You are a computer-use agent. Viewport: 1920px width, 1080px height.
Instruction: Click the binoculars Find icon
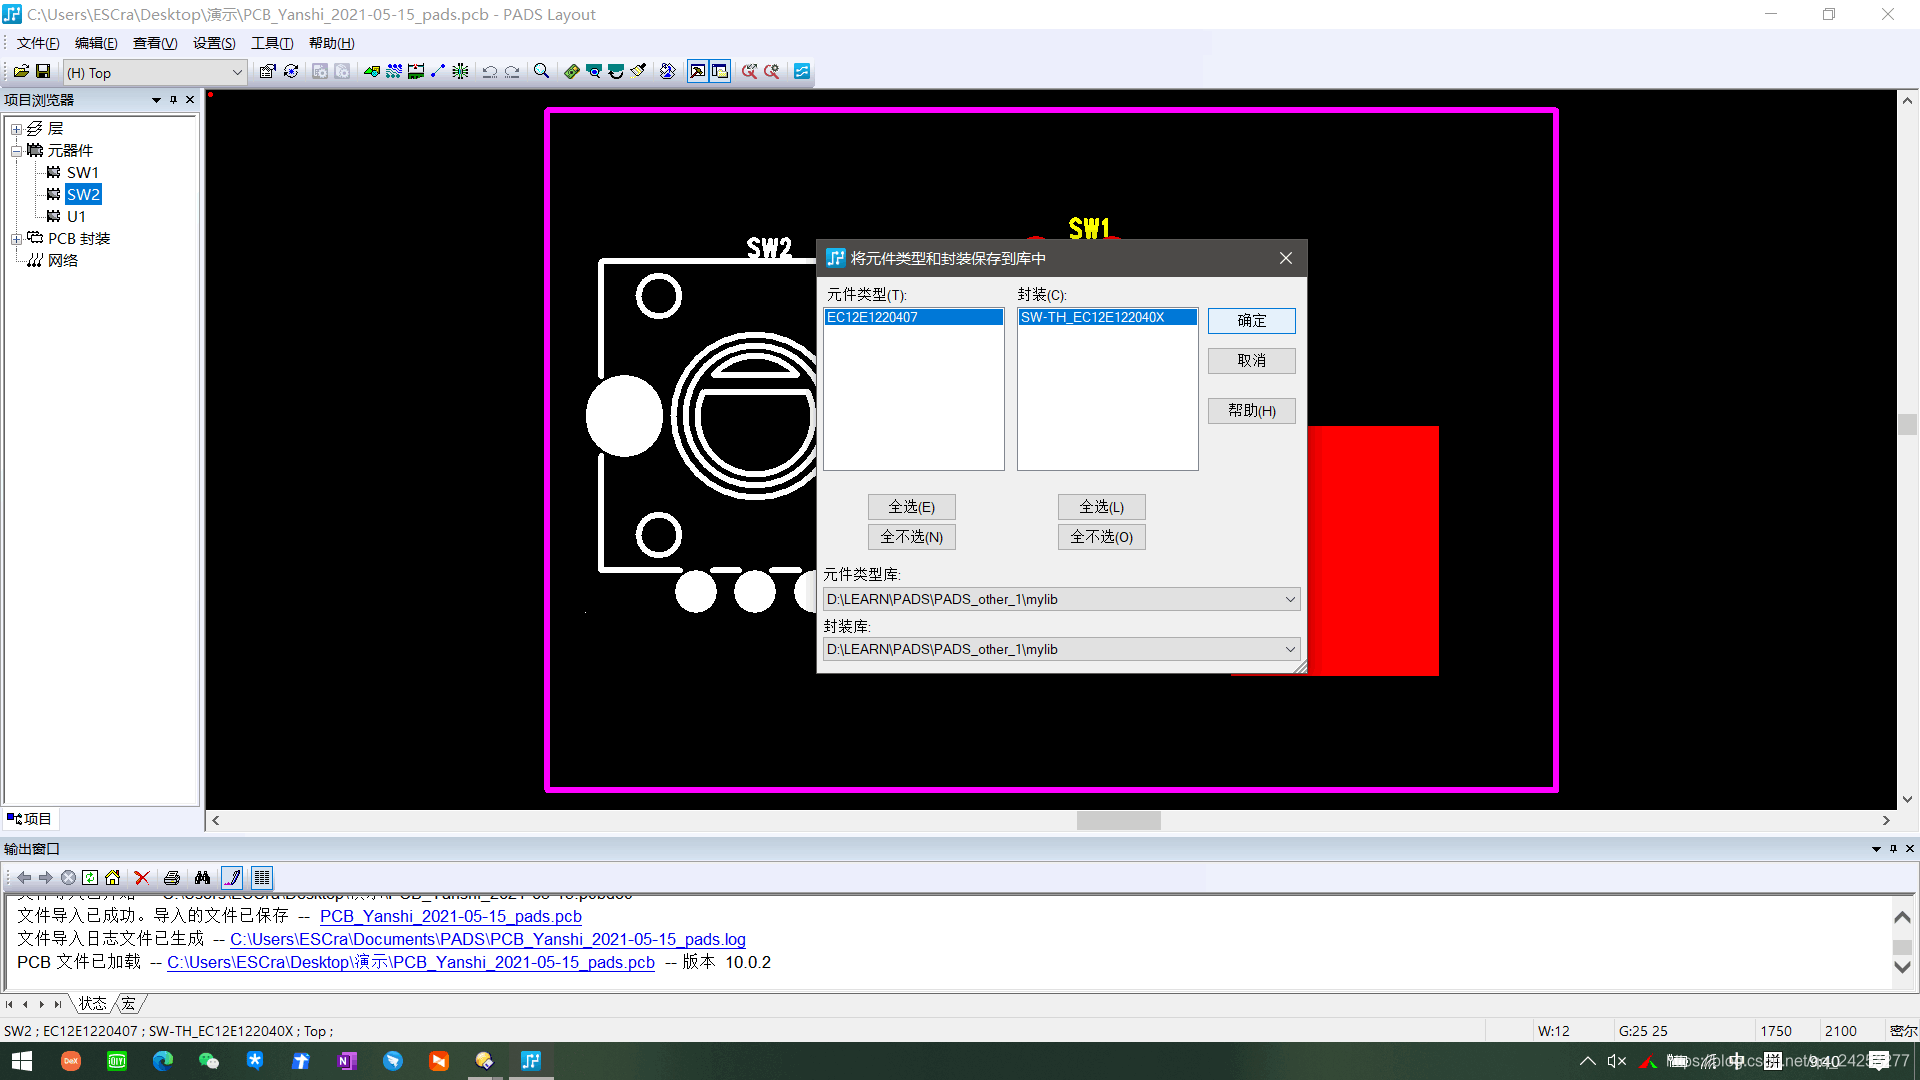click(x=202, y=877)
